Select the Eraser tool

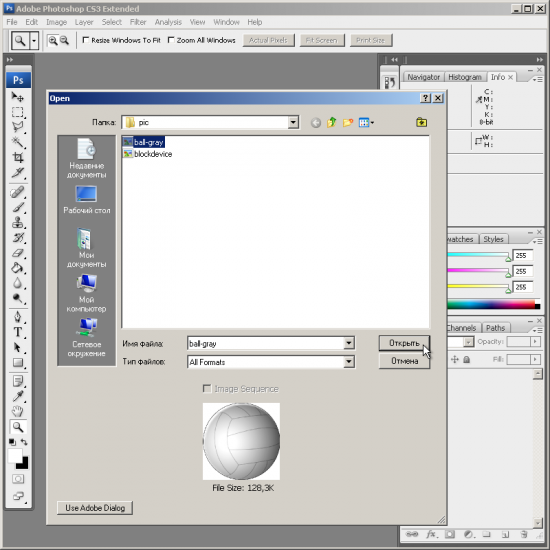[x=18, y=253]
